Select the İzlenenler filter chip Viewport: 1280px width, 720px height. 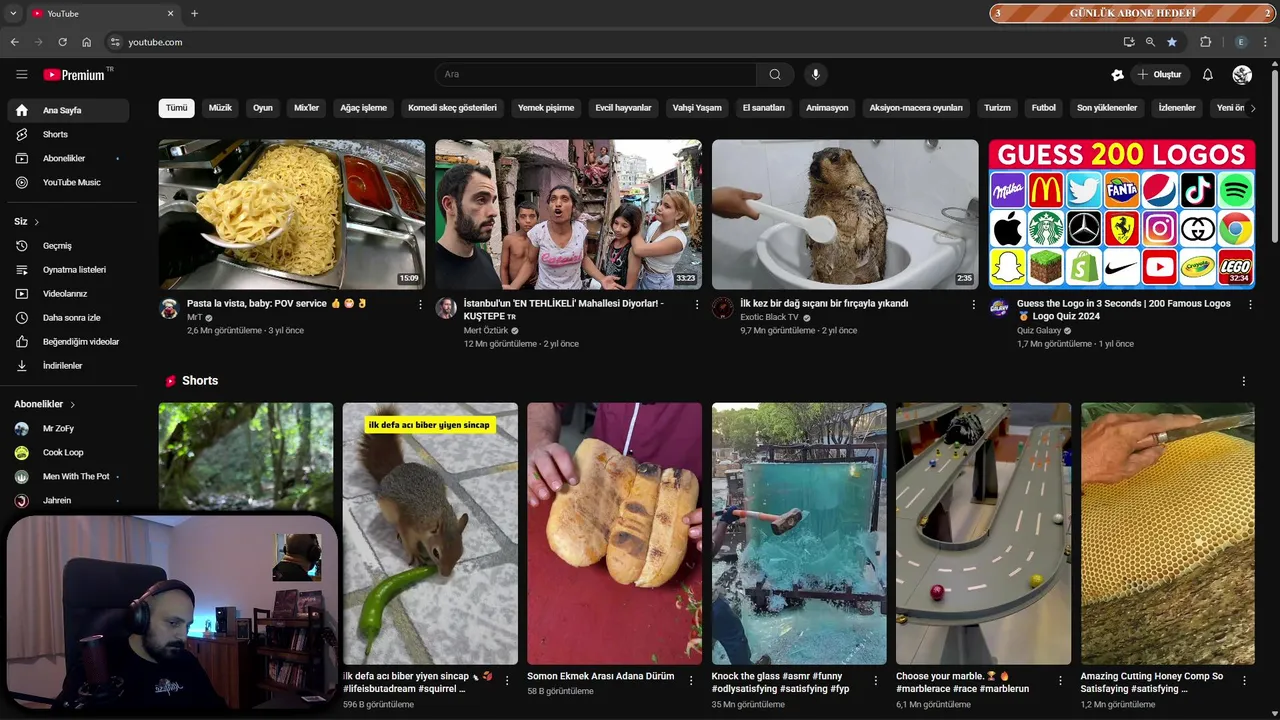[1177, 108]
